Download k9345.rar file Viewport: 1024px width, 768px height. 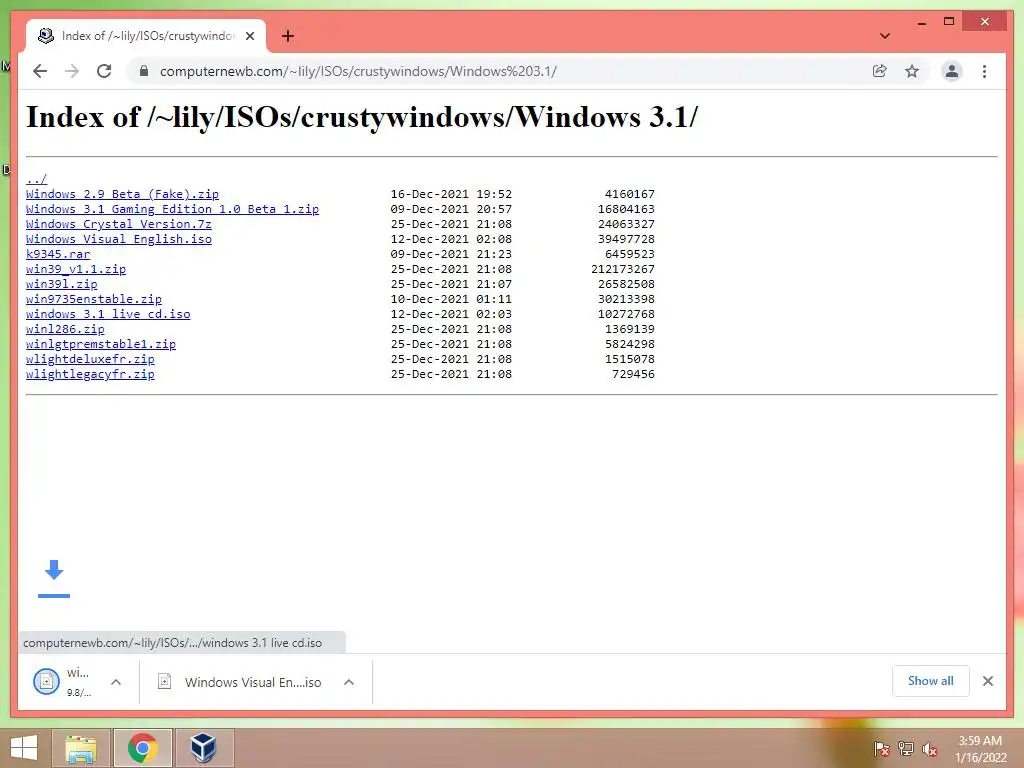click(58, 254)
